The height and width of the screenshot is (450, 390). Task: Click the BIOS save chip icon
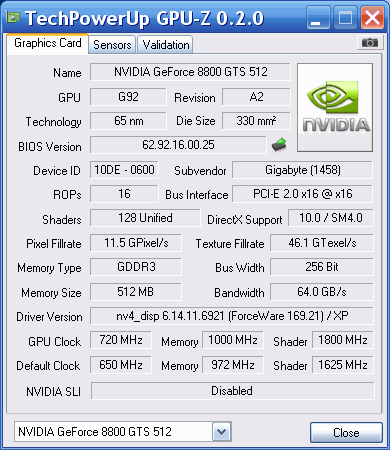(279, 145)
